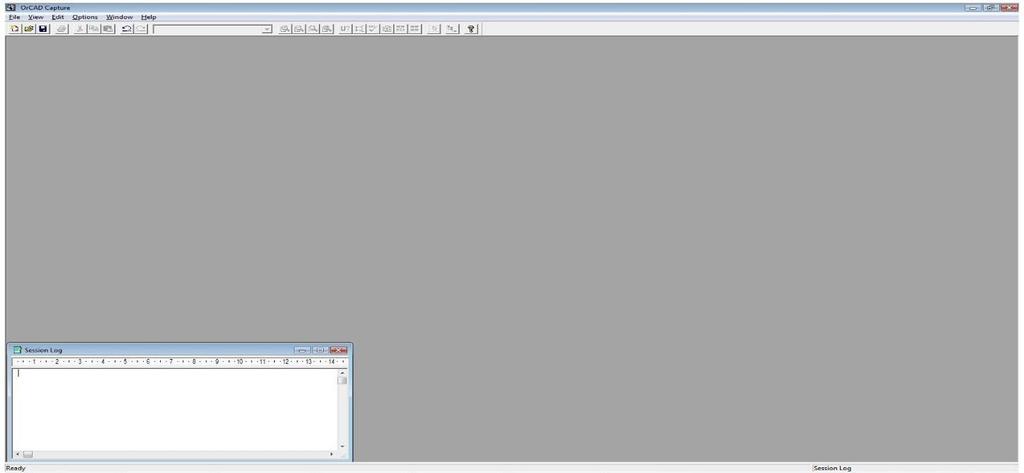Click the Copy toolbar icon
1024x473 pixels.
(94, 29)
